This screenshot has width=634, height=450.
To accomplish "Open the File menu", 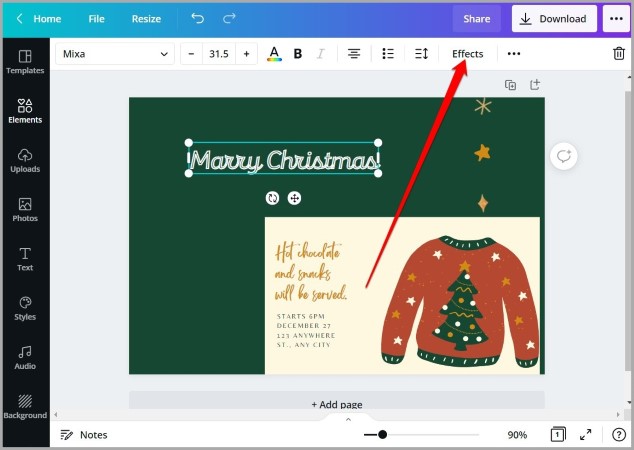I will [x=96, y=19].
